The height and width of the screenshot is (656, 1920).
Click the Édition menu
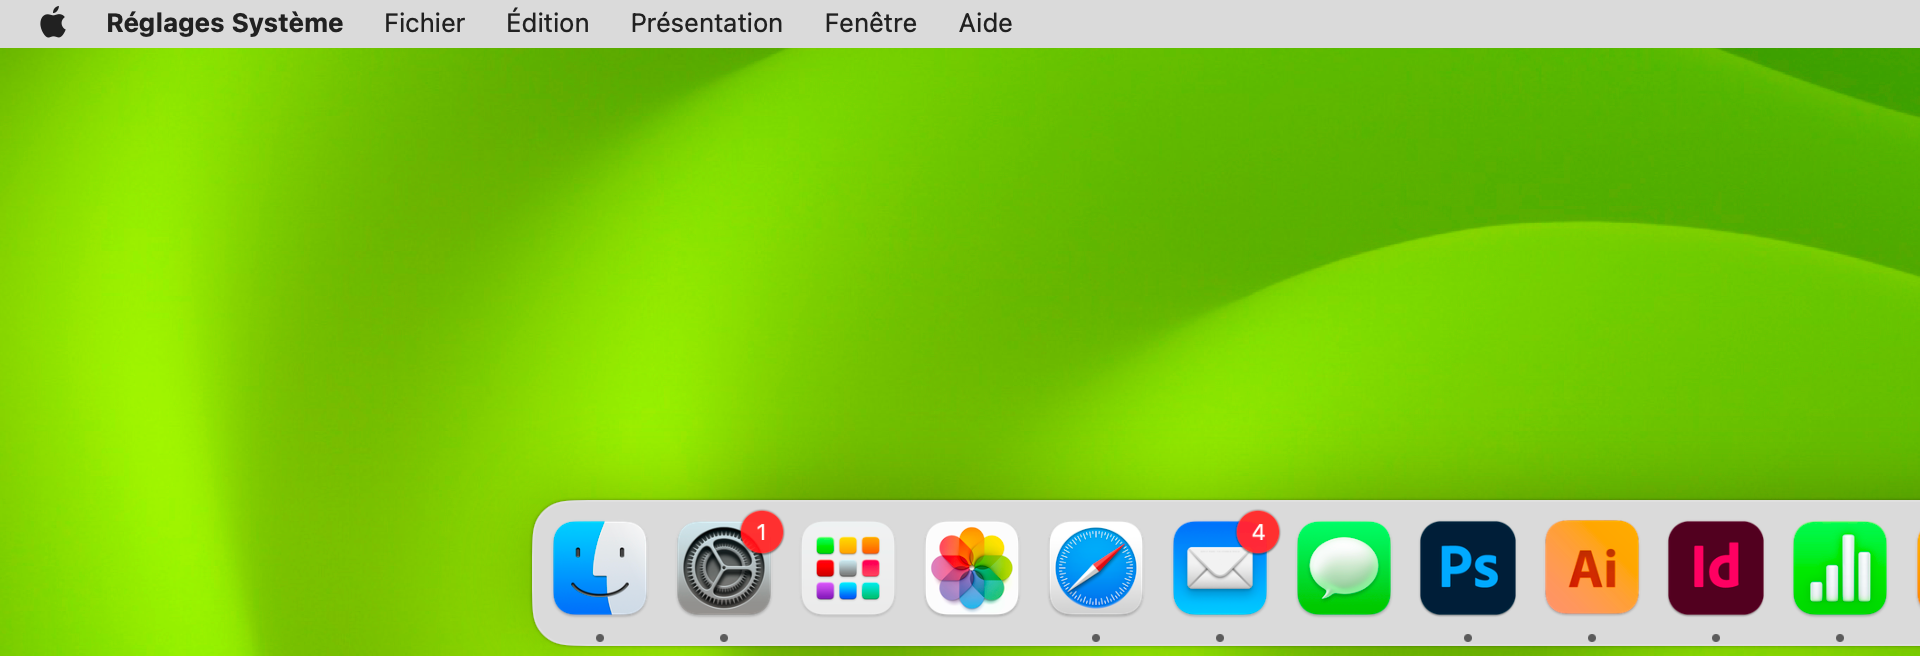547,23
